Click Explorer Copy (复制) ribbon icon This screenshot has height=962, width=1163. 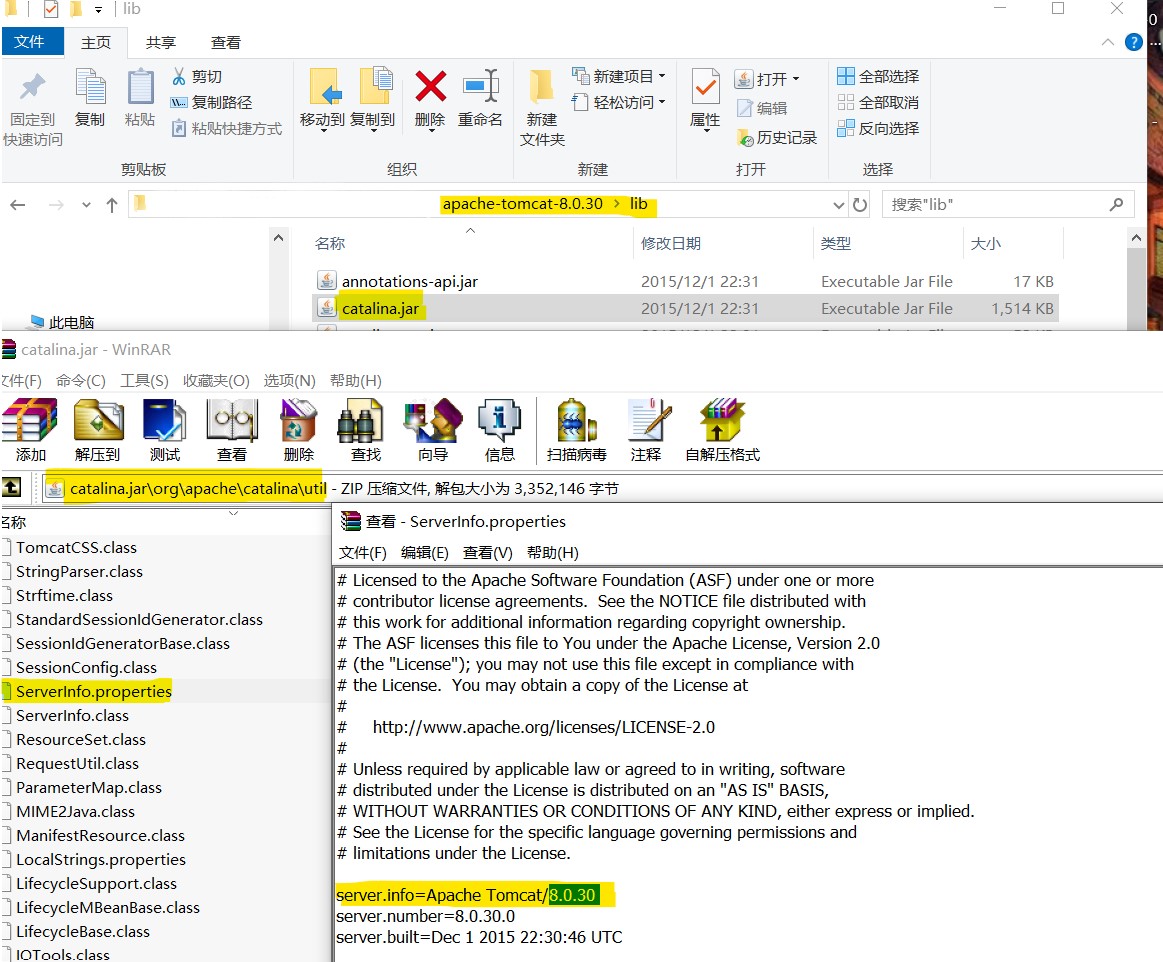pos(90,98)
